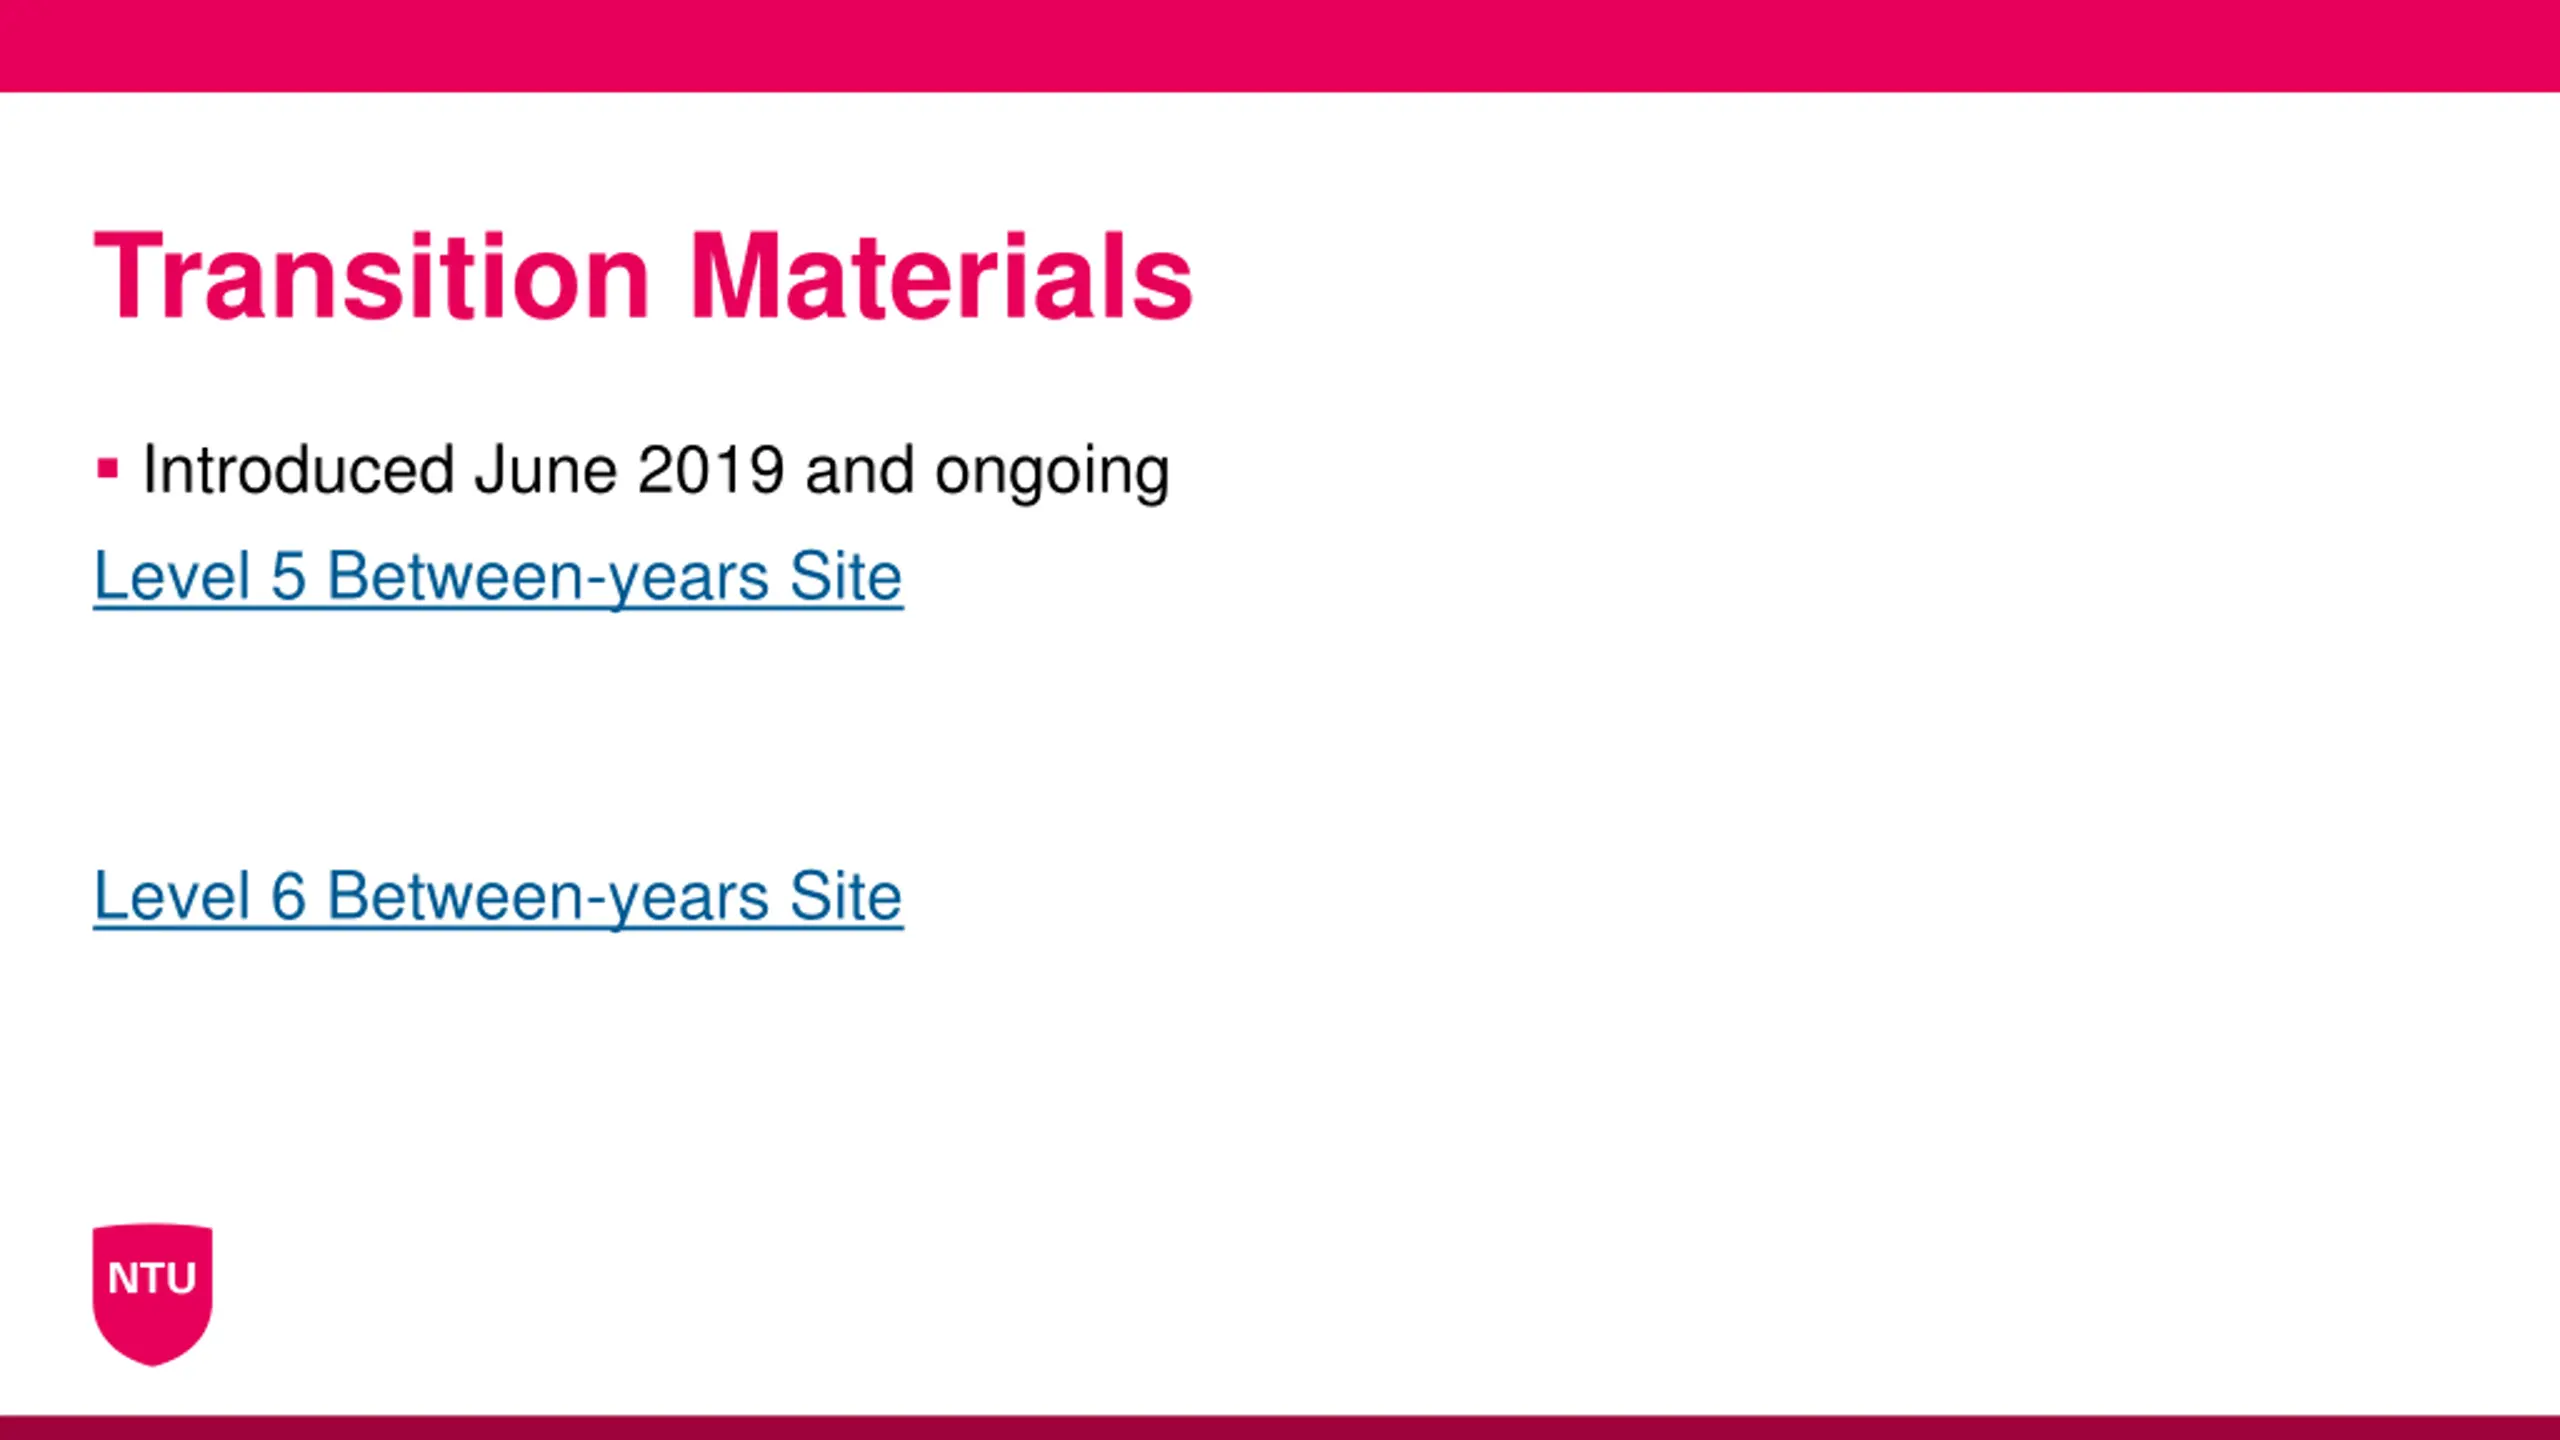Viewport: 2560px width, 1440px height.
Task: Click the word "Site" in the Level 5 link
Action: (x=845, y=577)
